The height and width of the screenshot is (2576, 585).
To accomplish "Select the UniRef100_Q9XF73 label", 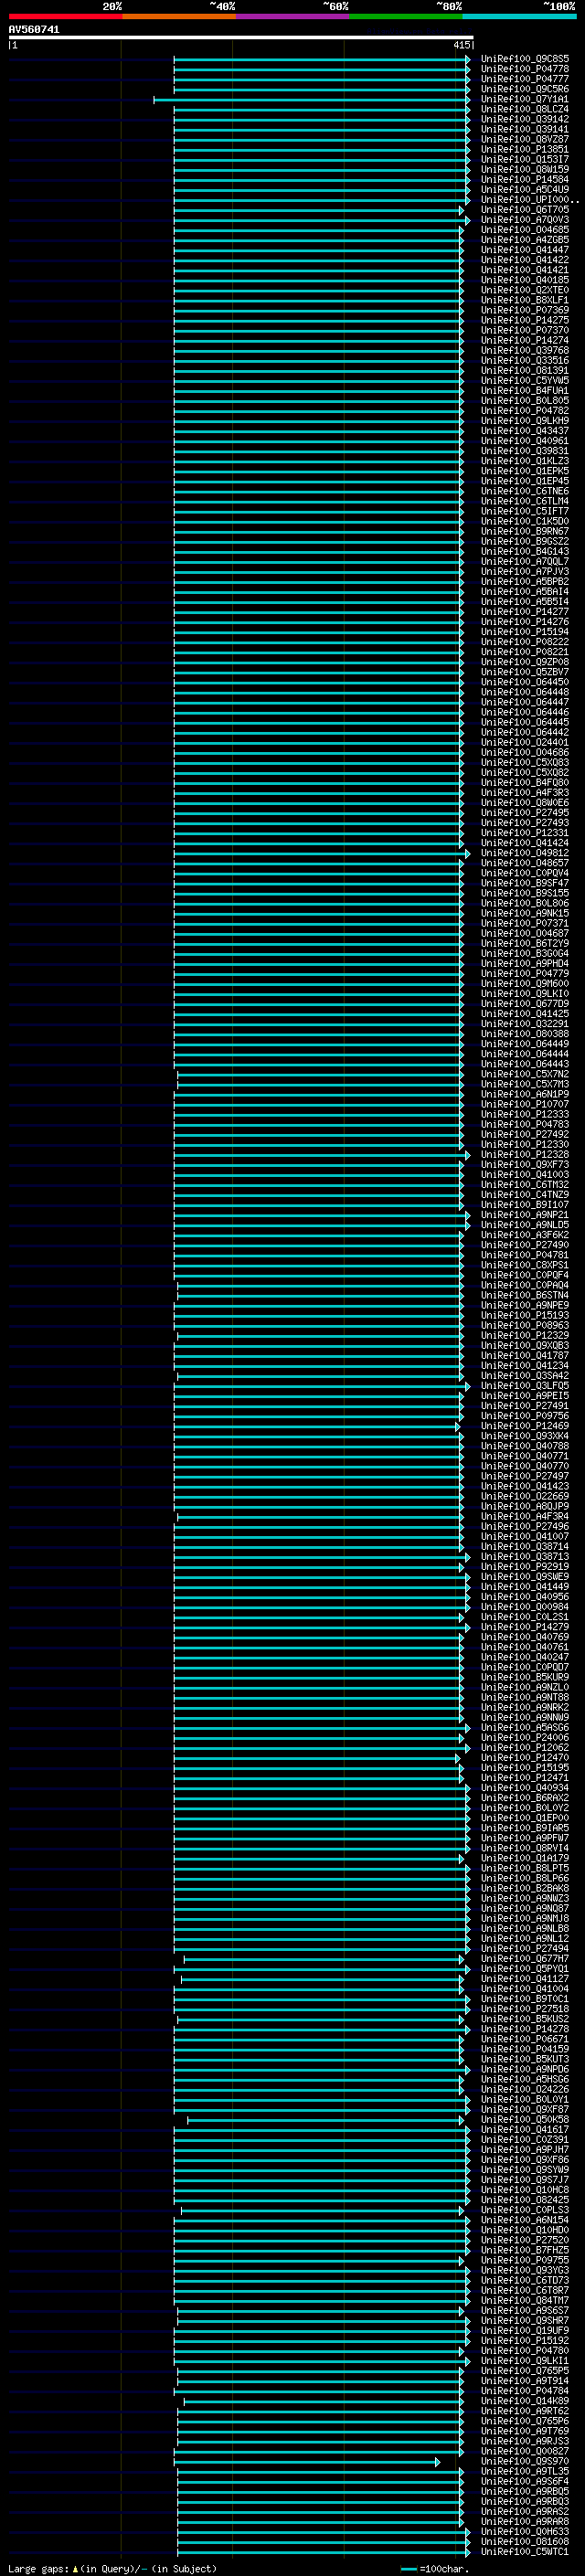I will [x=524, y=1164].
